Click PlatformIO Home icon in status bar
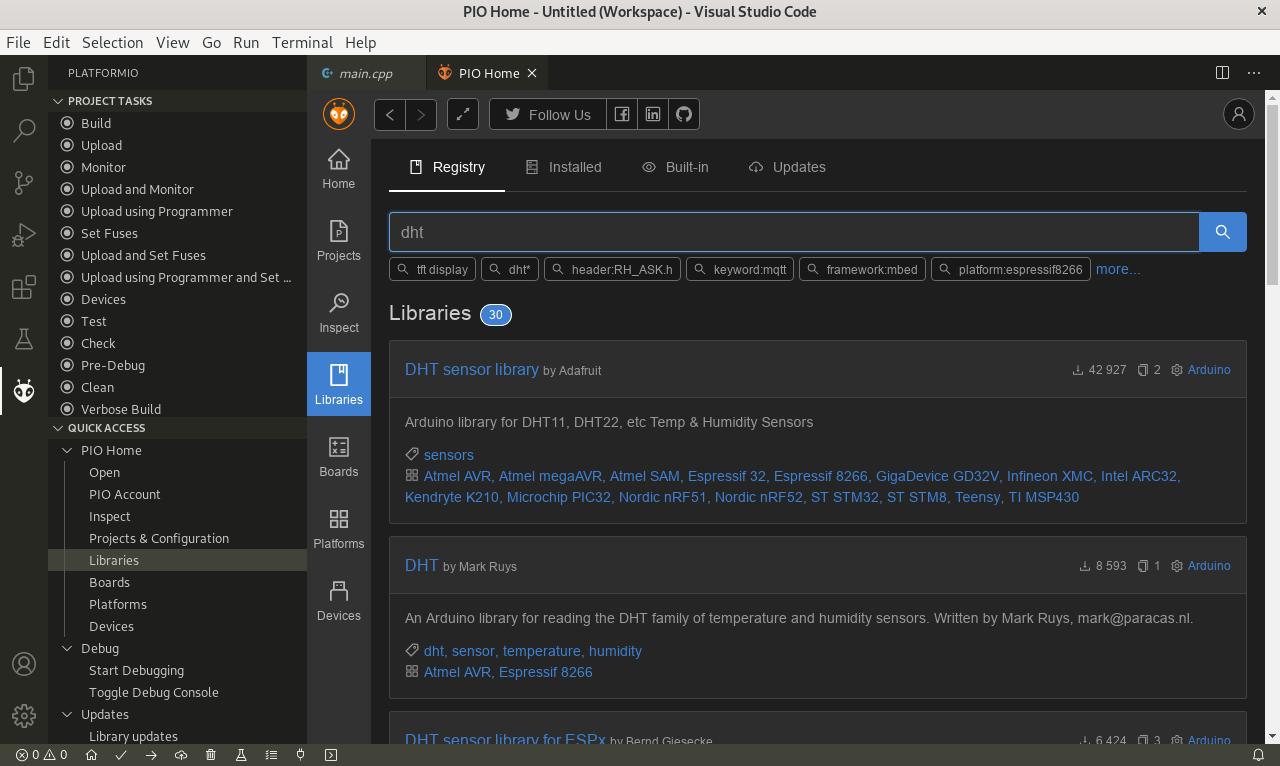 [91, 755]
